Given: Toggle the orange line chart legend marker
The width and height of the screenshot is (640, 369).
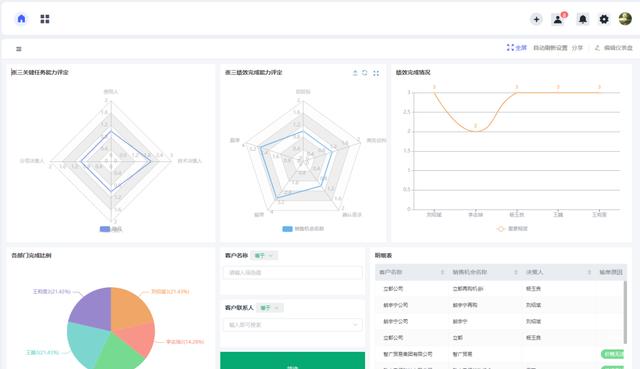Looking at the screenshot, I should pyautogui.click(x=501, y=229).
